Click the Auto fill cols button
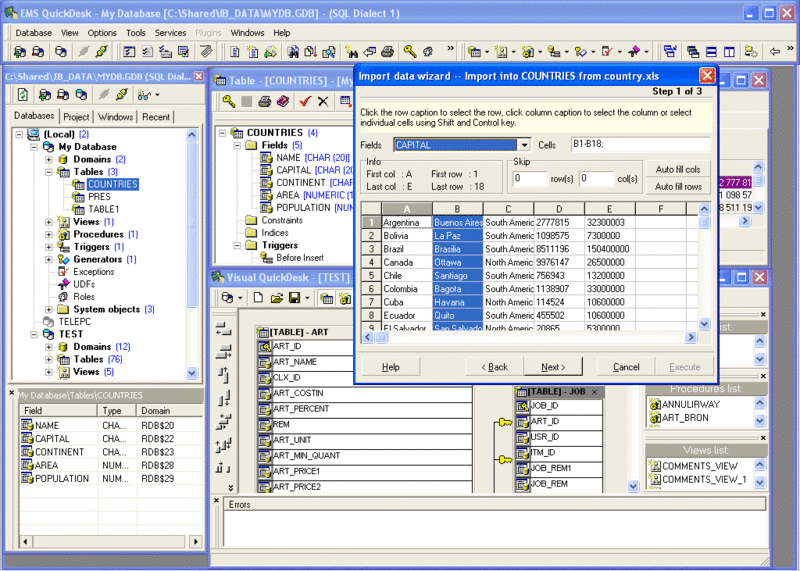The image size is (800, 571). tap(678, 169)
